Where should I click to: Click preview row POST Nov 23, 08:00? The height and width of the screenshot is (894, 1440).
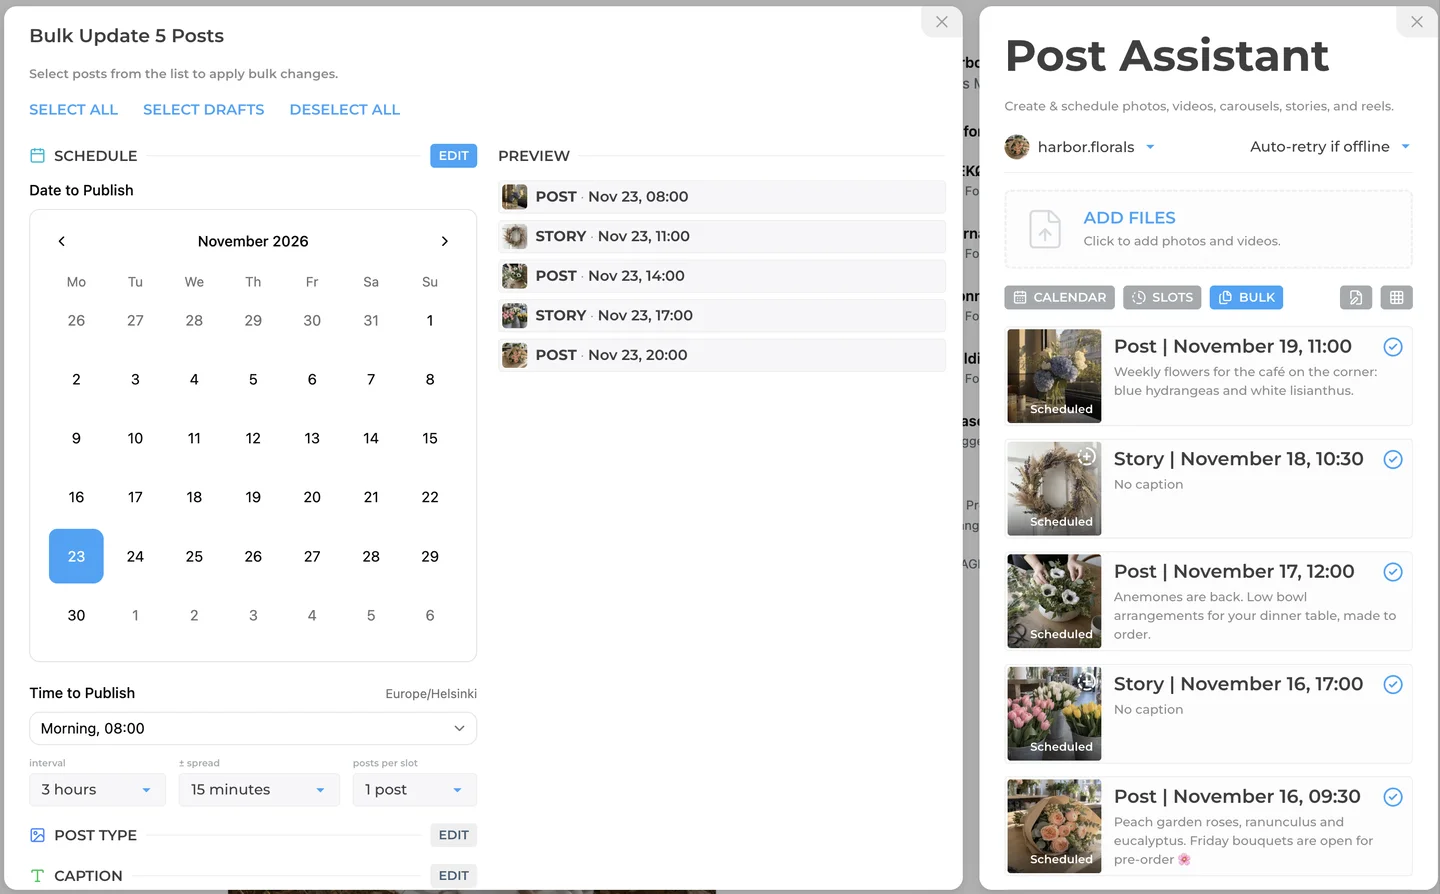[722, 197]
